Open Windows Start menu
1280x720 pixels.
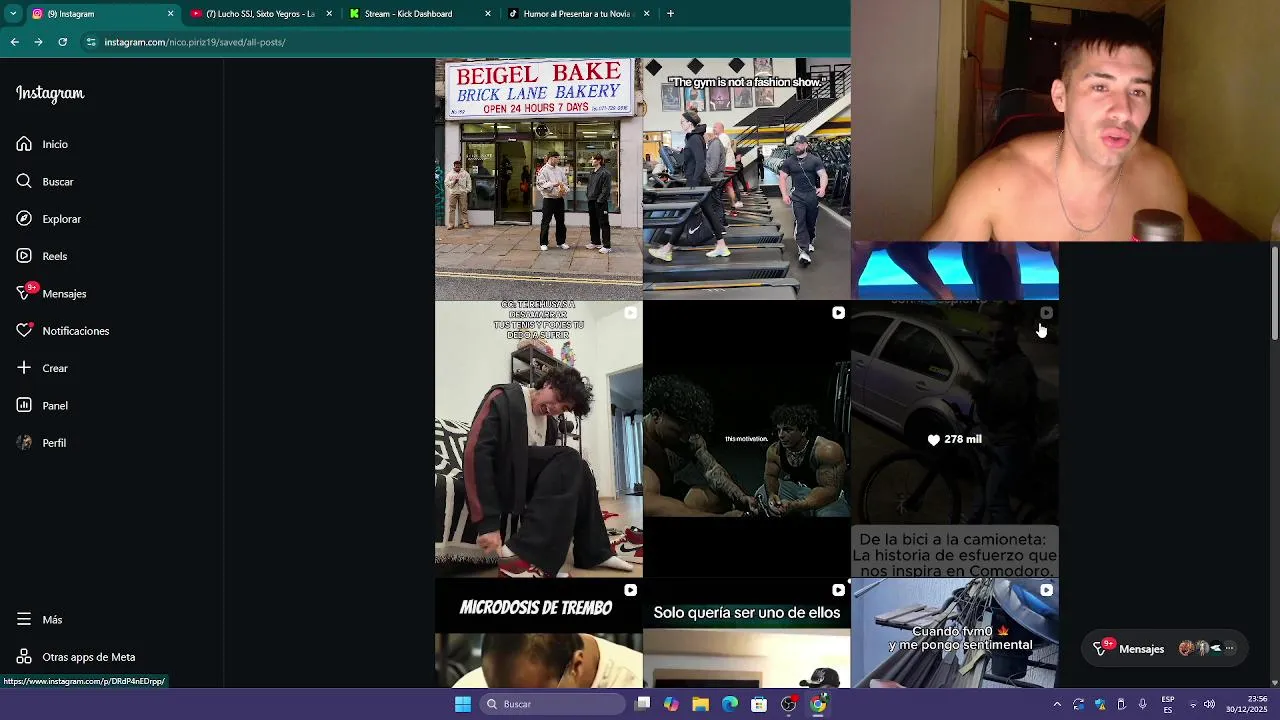click(463, 704)
